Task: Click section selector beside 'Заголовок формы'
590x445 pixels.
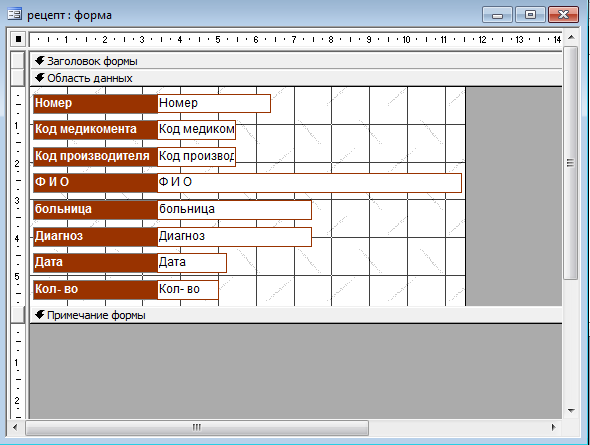Action: pos(18,61)
